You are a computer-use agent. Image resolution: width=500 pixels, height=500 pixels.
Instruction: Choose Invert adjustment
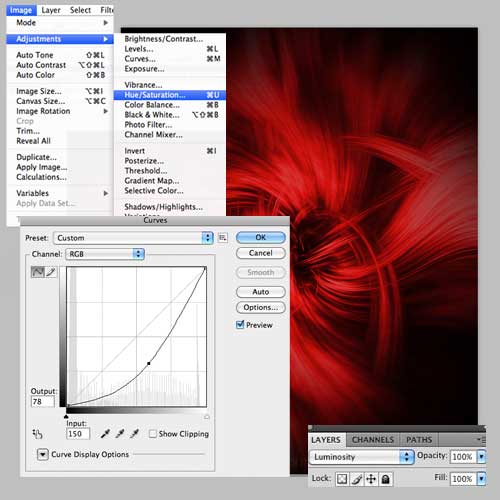pos(170,151)
